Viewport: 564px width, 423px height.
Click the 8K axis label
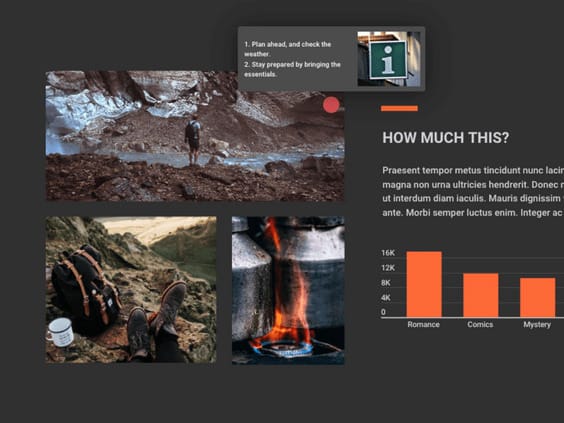pos(386,283)
